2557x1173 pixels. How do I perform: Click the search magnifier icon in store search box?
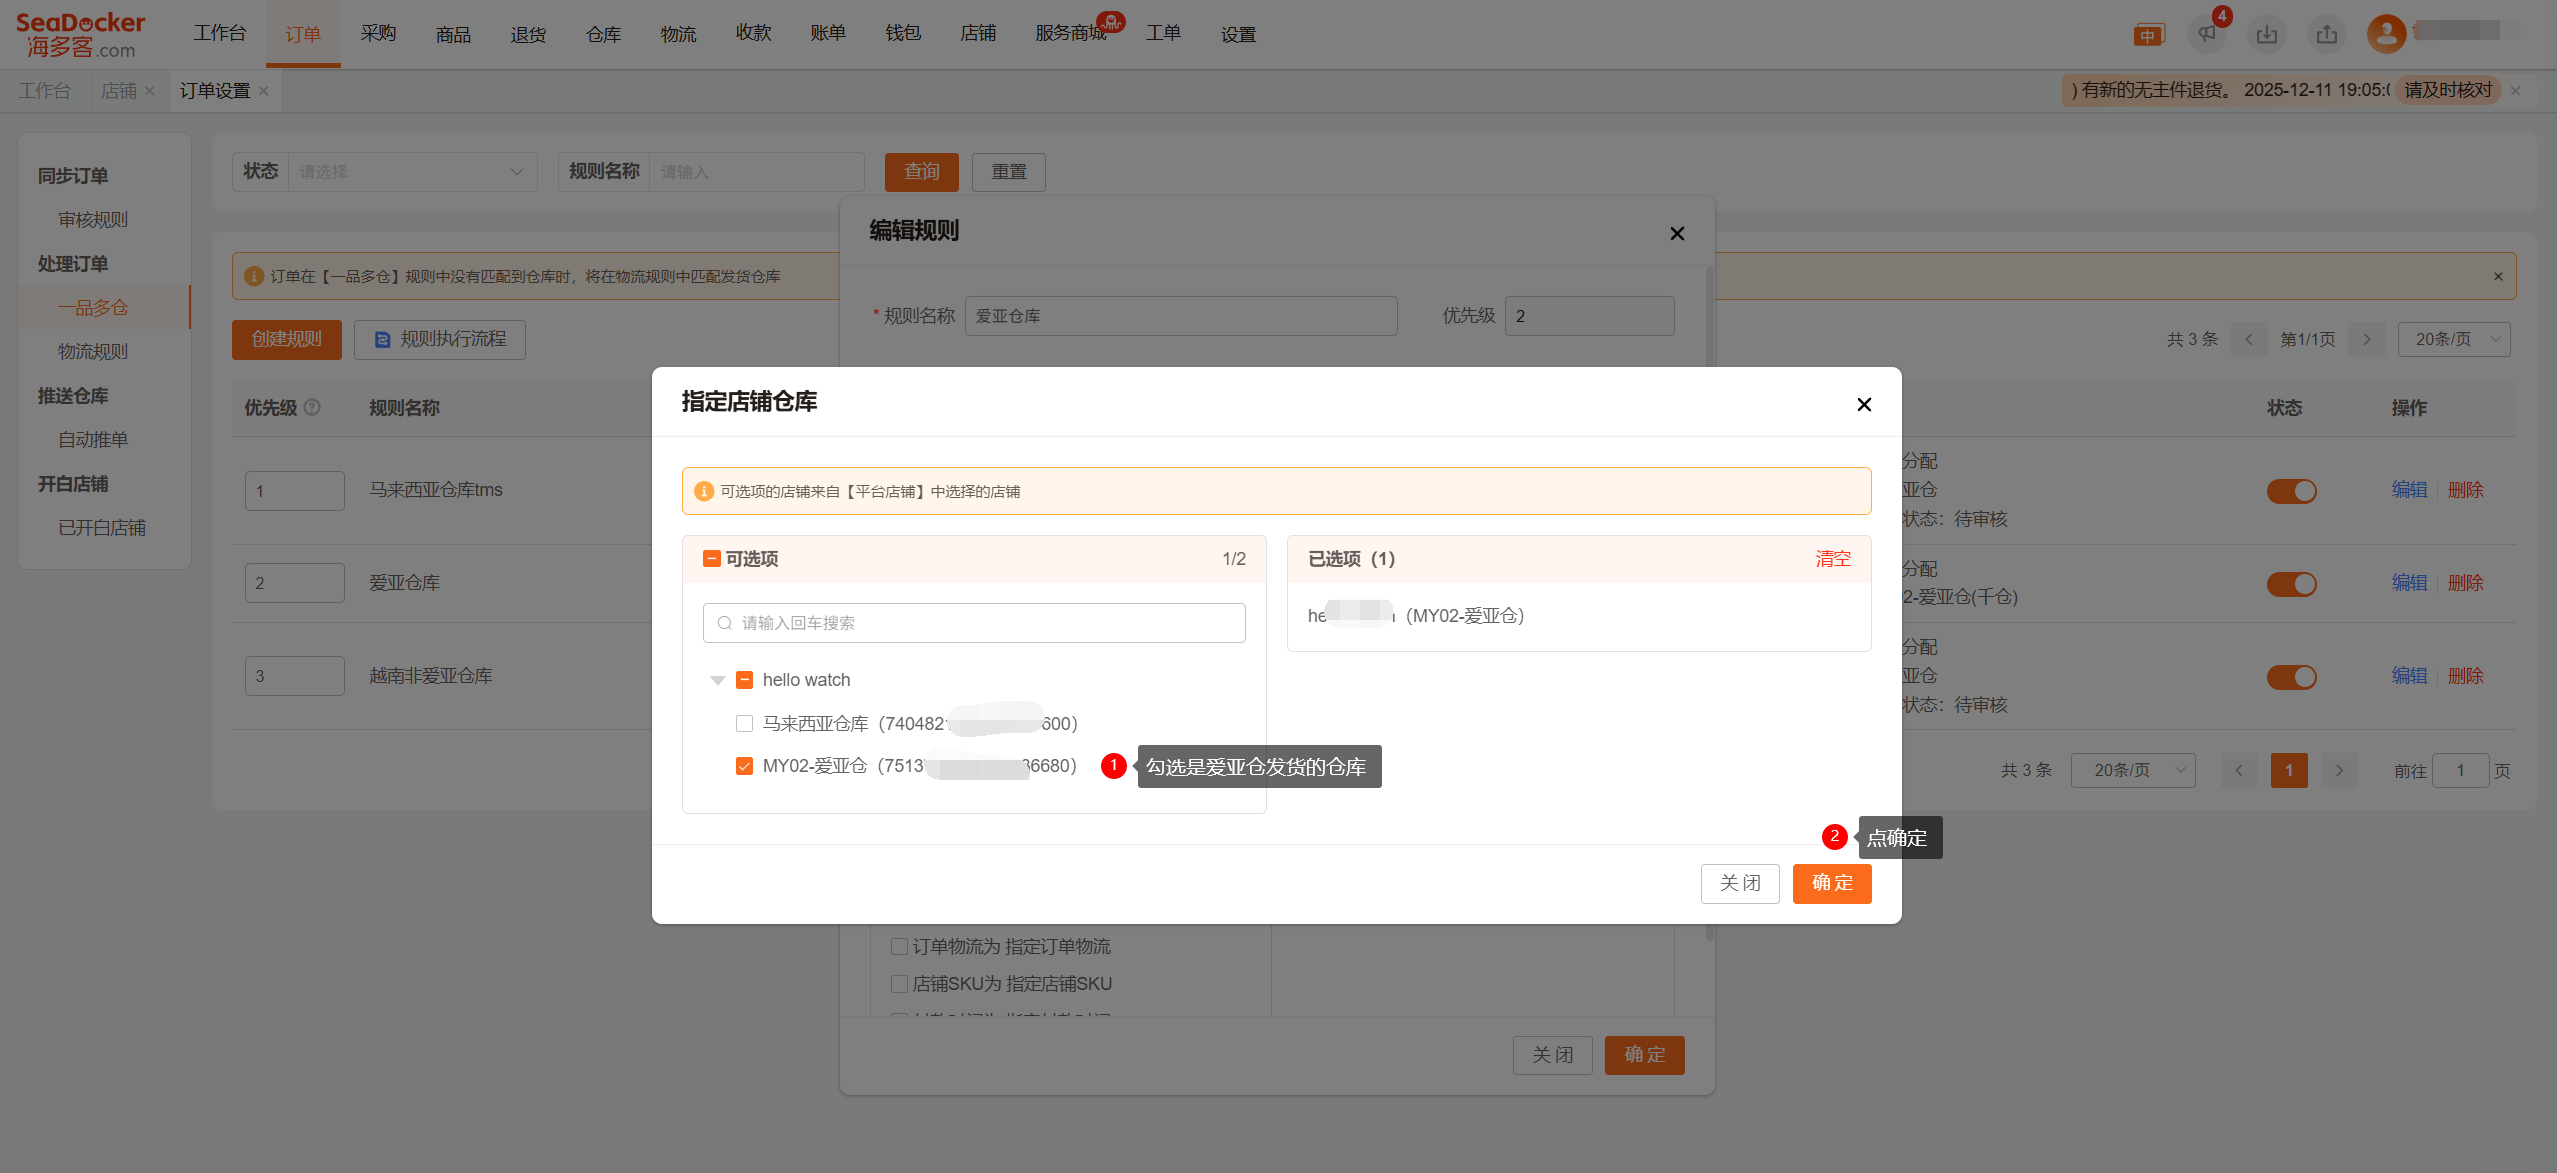[725, 623]
